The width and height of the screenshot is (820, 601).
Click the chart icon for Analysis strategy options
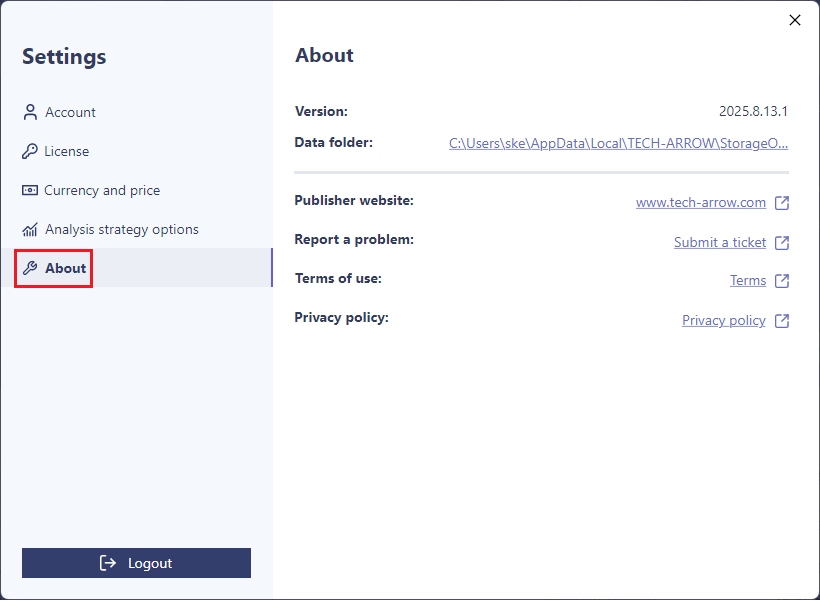coord(30,229)
